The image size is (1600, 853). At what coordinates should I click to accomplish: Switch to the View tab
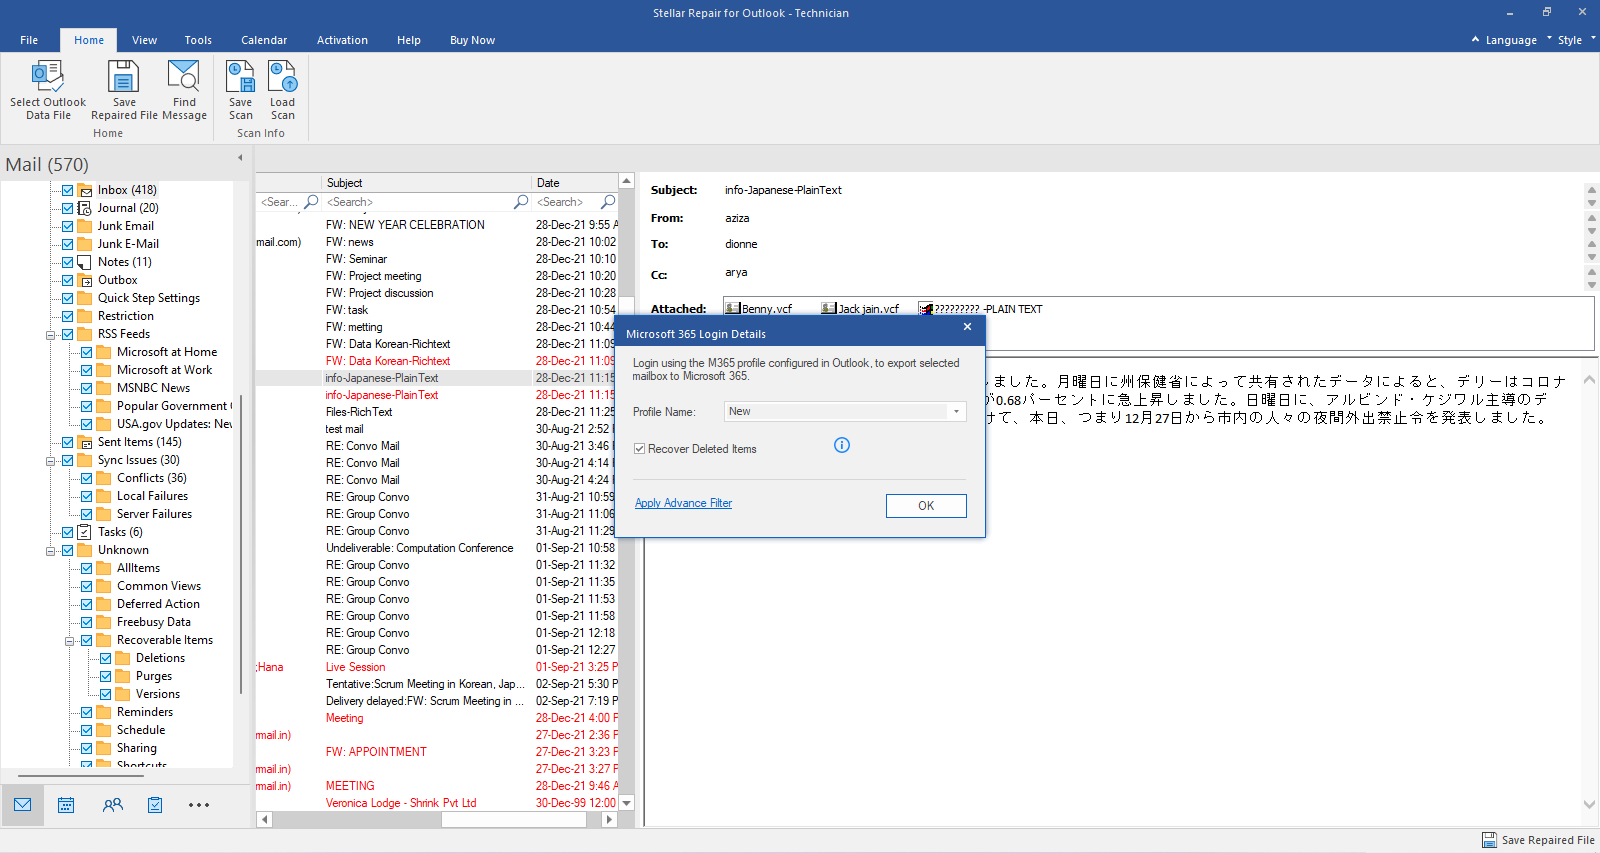[144, 40]
